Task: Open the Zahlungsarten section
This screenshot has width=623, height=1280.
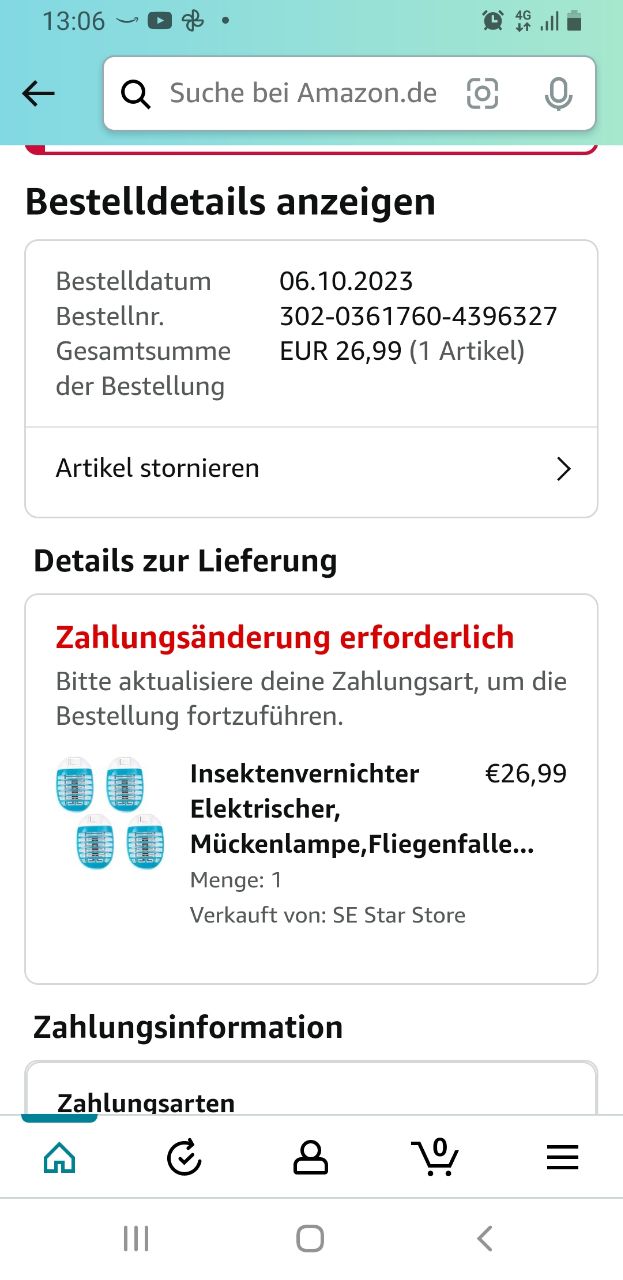Action: [x=146, y=1103]
